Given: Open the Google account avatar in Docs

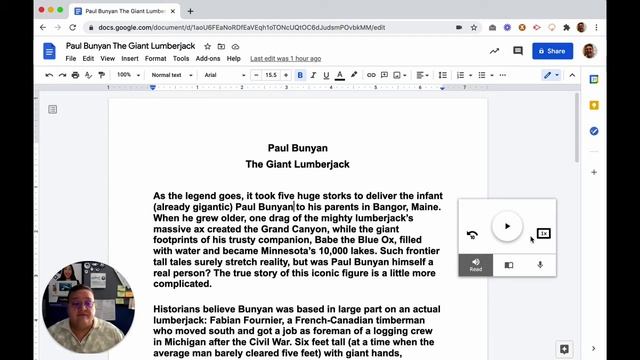Looking at the screenshot, I should coord(589,51).
